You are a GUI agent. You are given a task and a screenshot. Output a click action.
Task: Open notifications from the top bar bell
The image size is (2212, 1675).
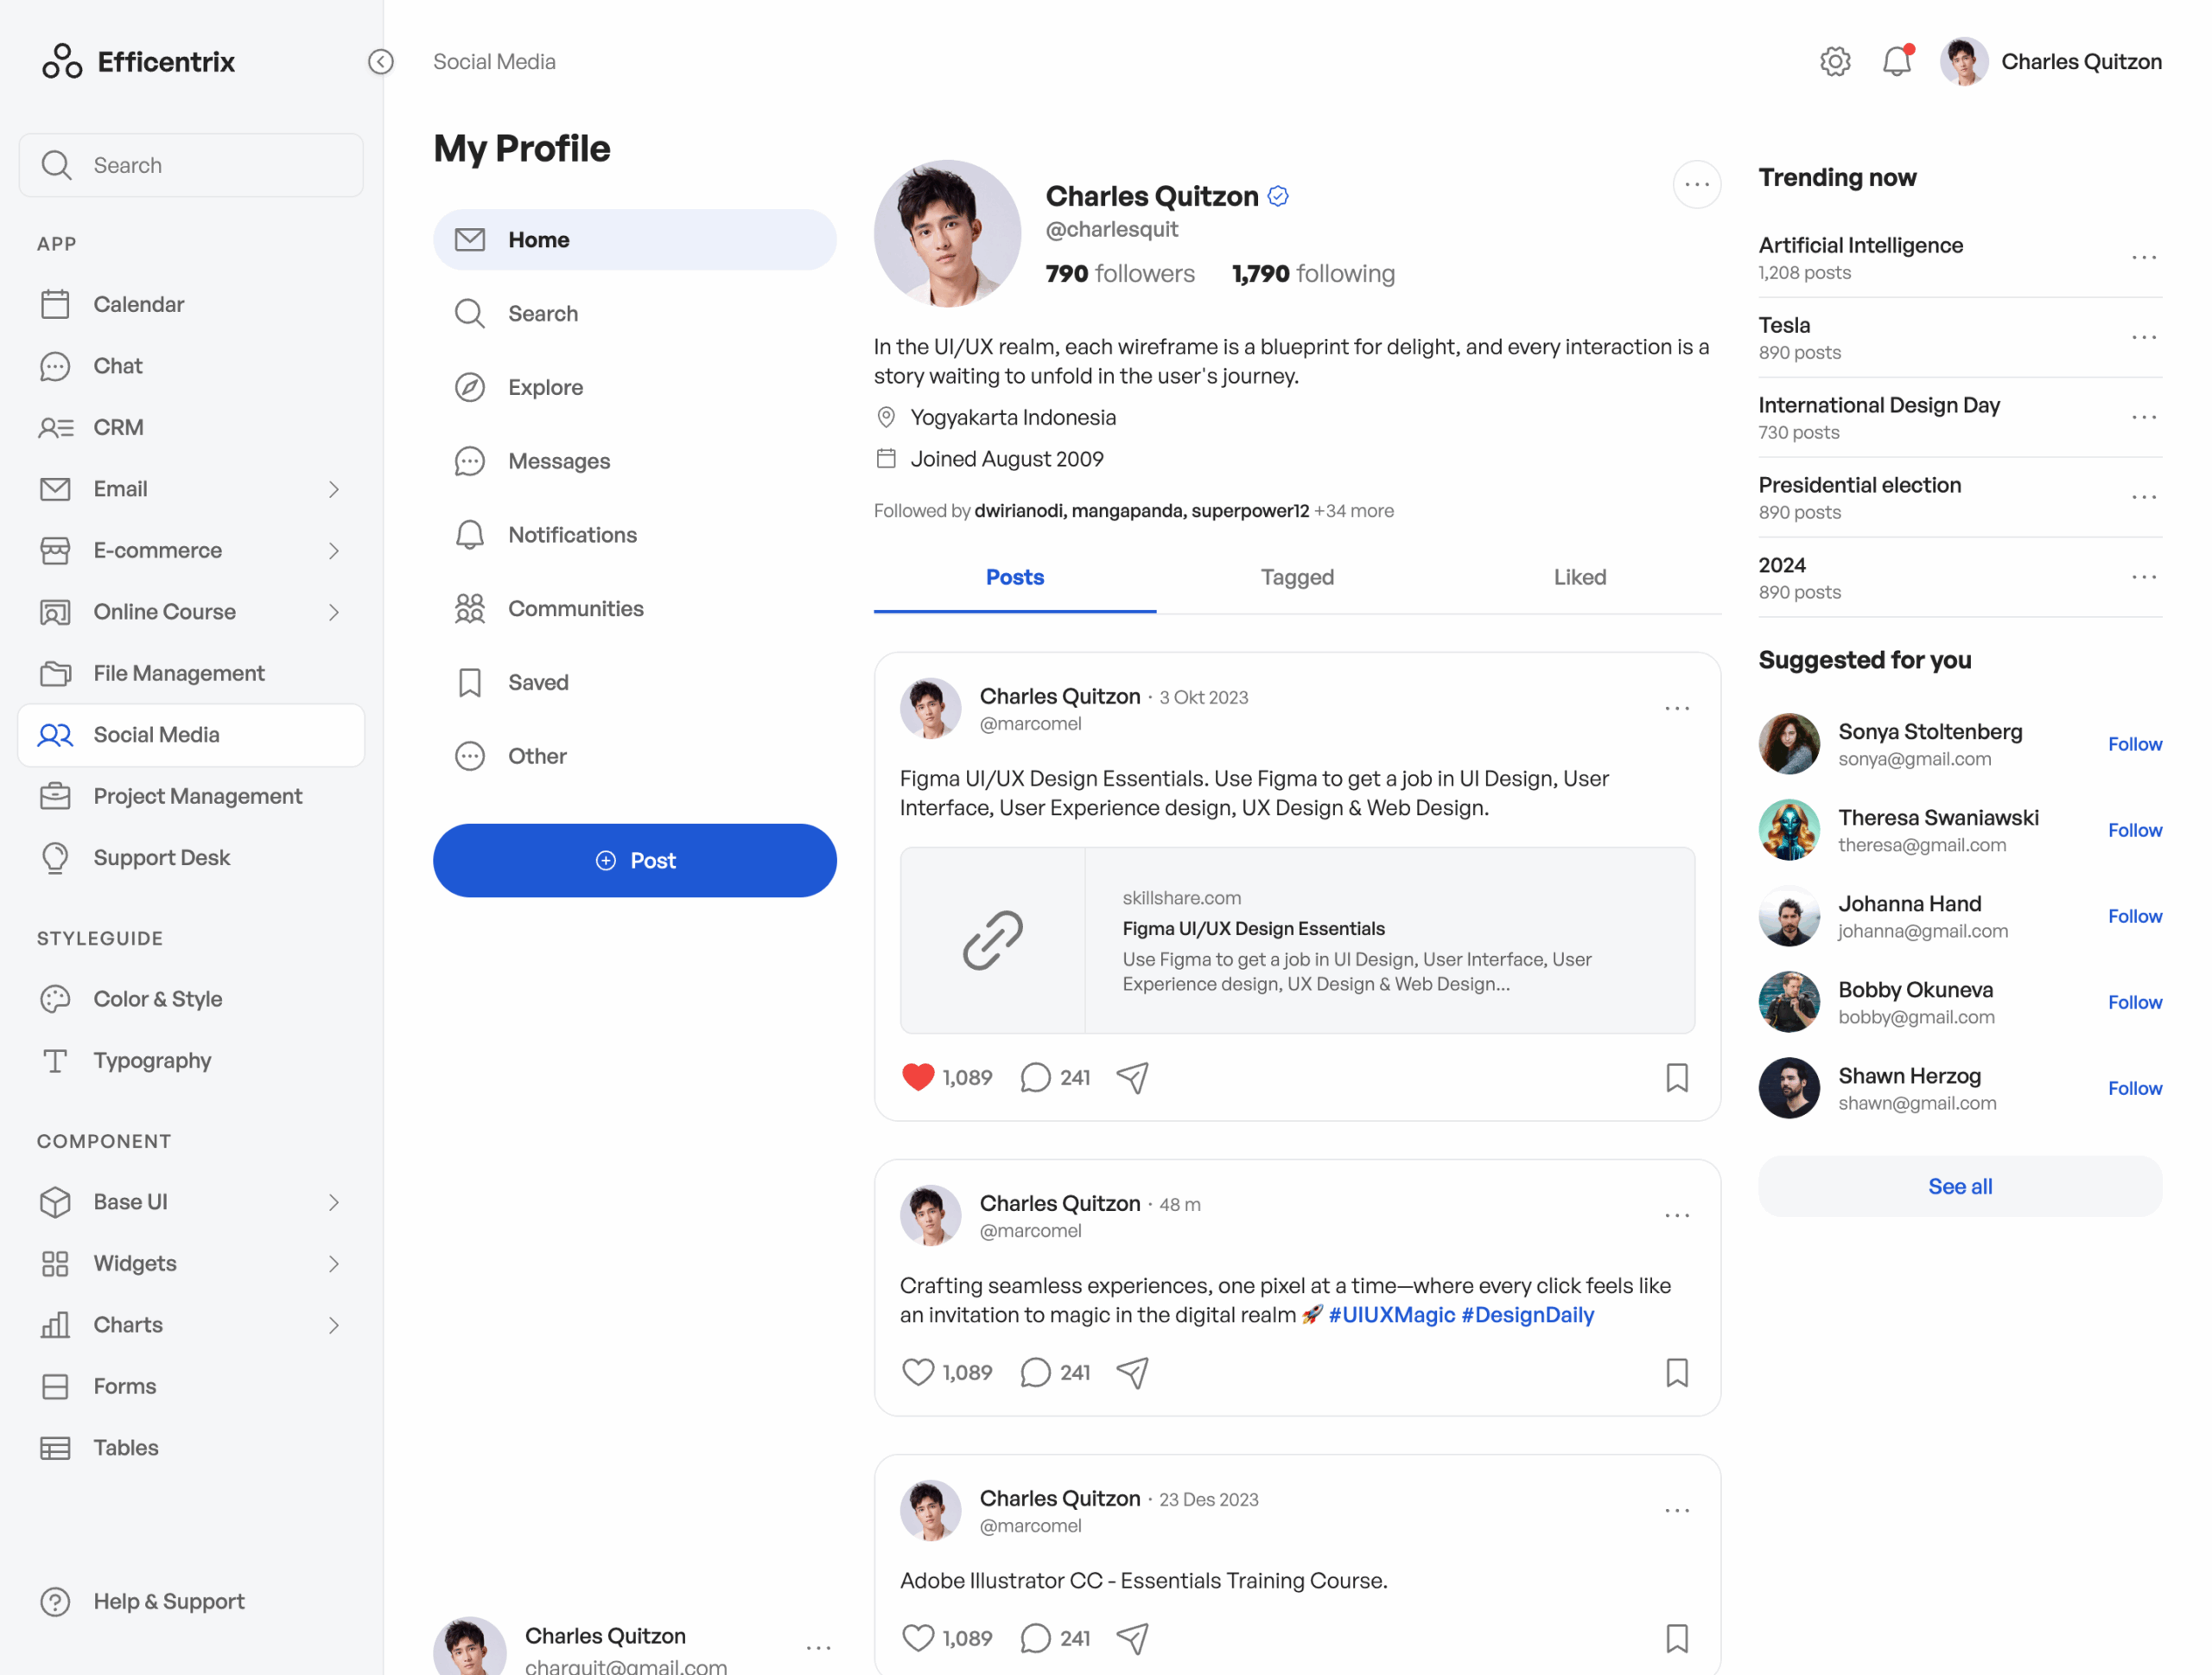[x=1897, y=61]
